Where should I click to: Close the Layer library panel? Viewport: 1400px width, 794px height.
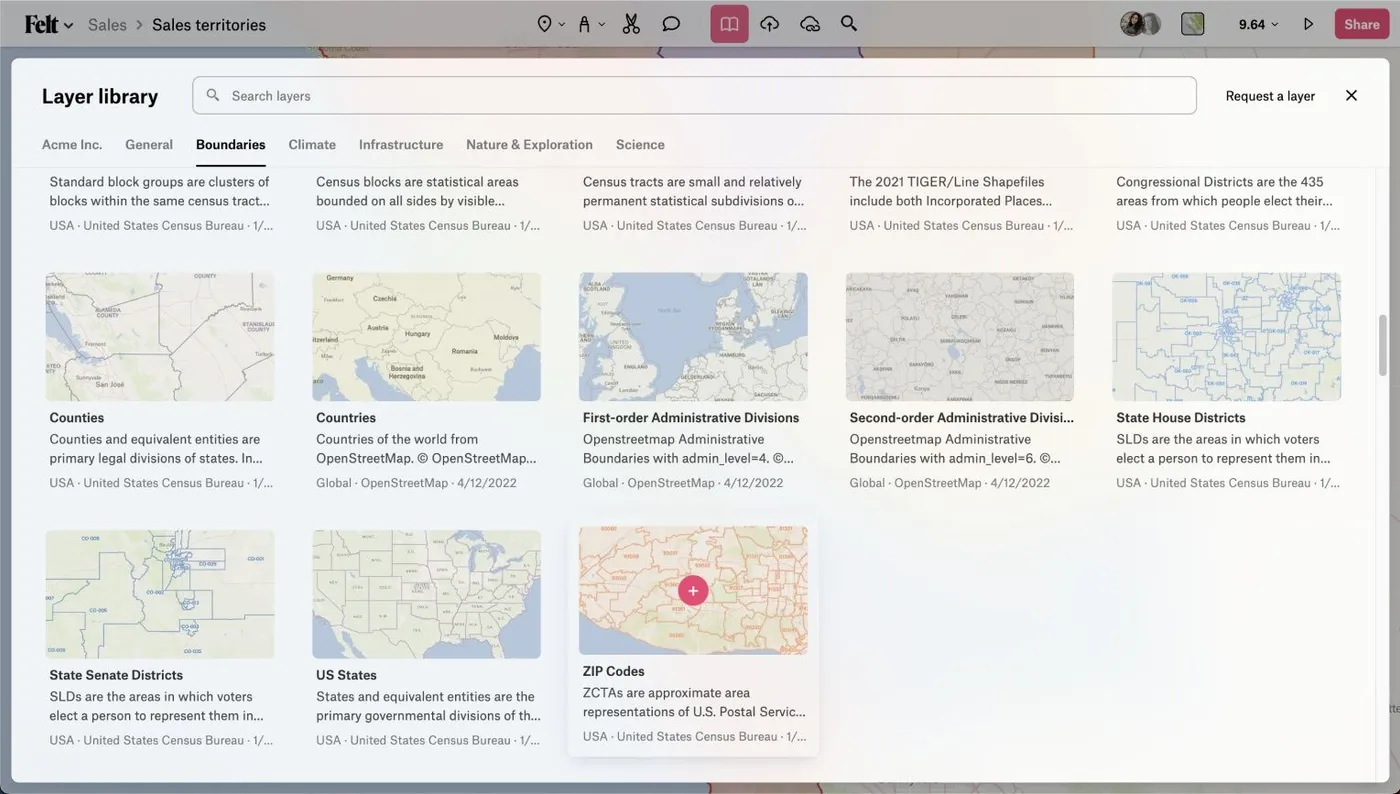click(x=1351, y=95)
